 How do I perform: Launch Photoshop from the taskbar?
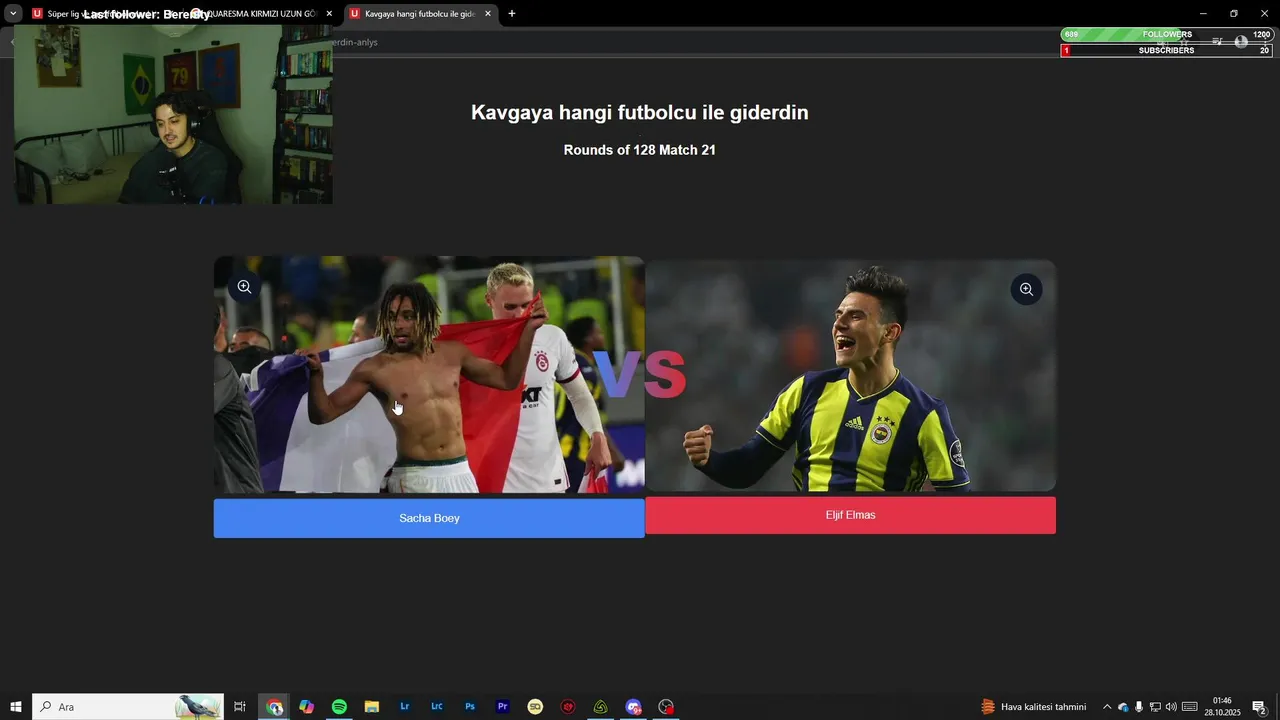(470, 707)
